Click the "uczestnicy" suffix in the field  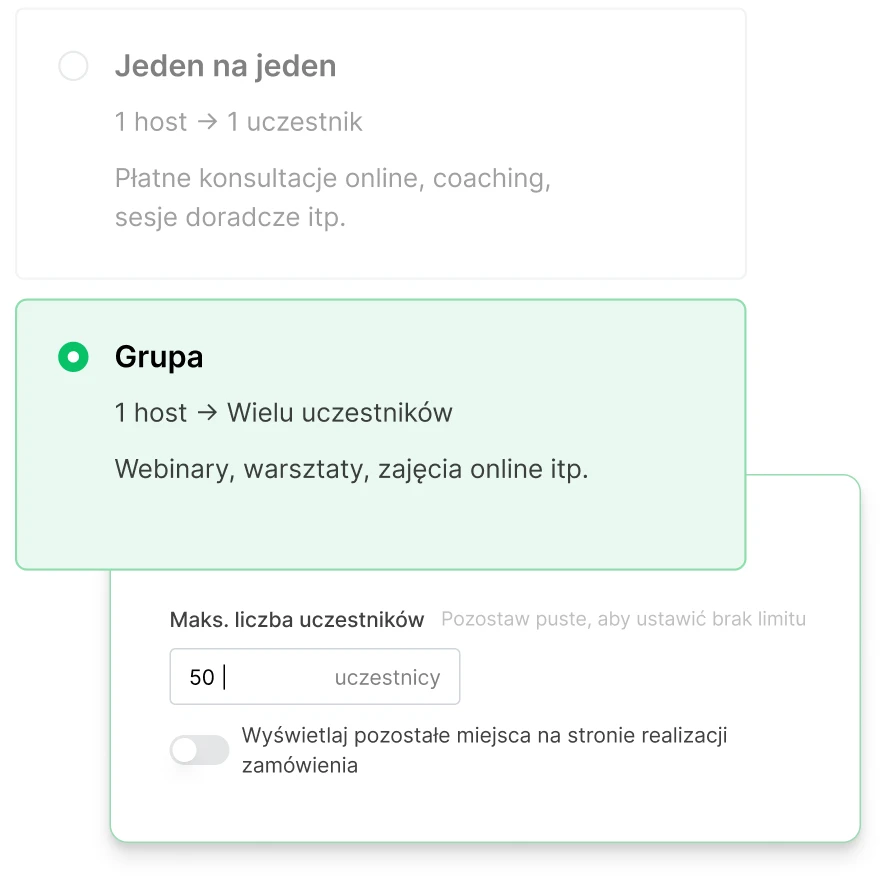point(387,678)
